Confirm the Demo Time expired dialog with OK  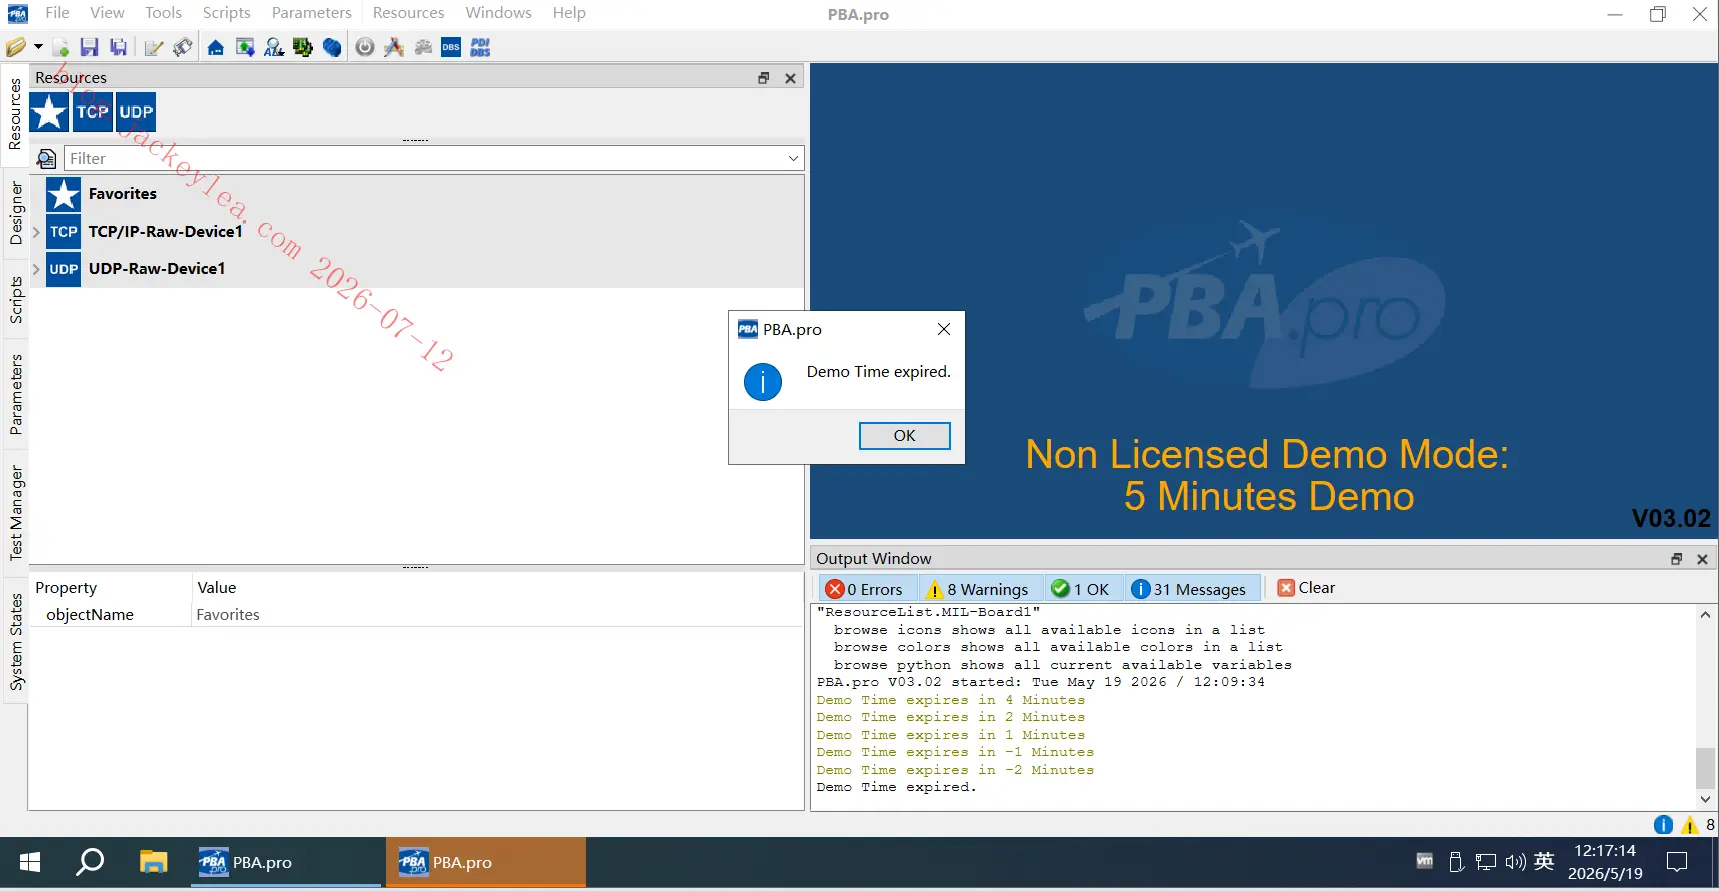pyautogui.click(x=904, y=436)
